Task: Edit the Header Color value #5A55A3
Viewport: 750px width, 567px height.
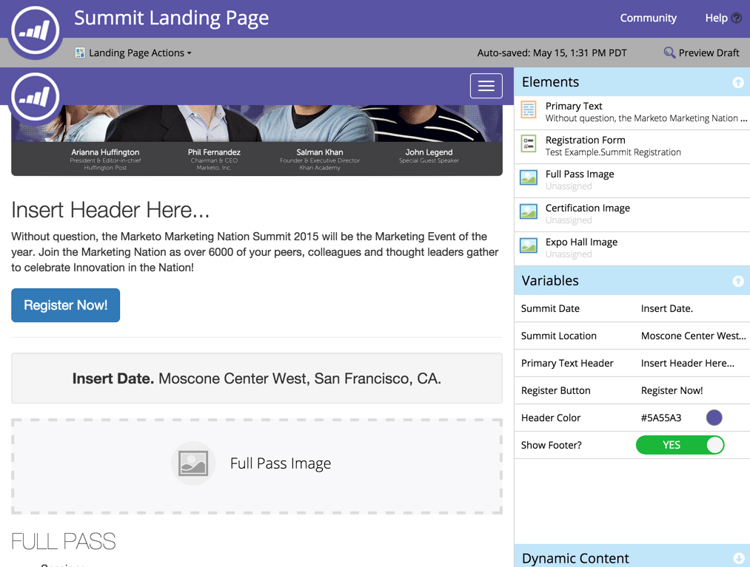Action: (661, 418)
